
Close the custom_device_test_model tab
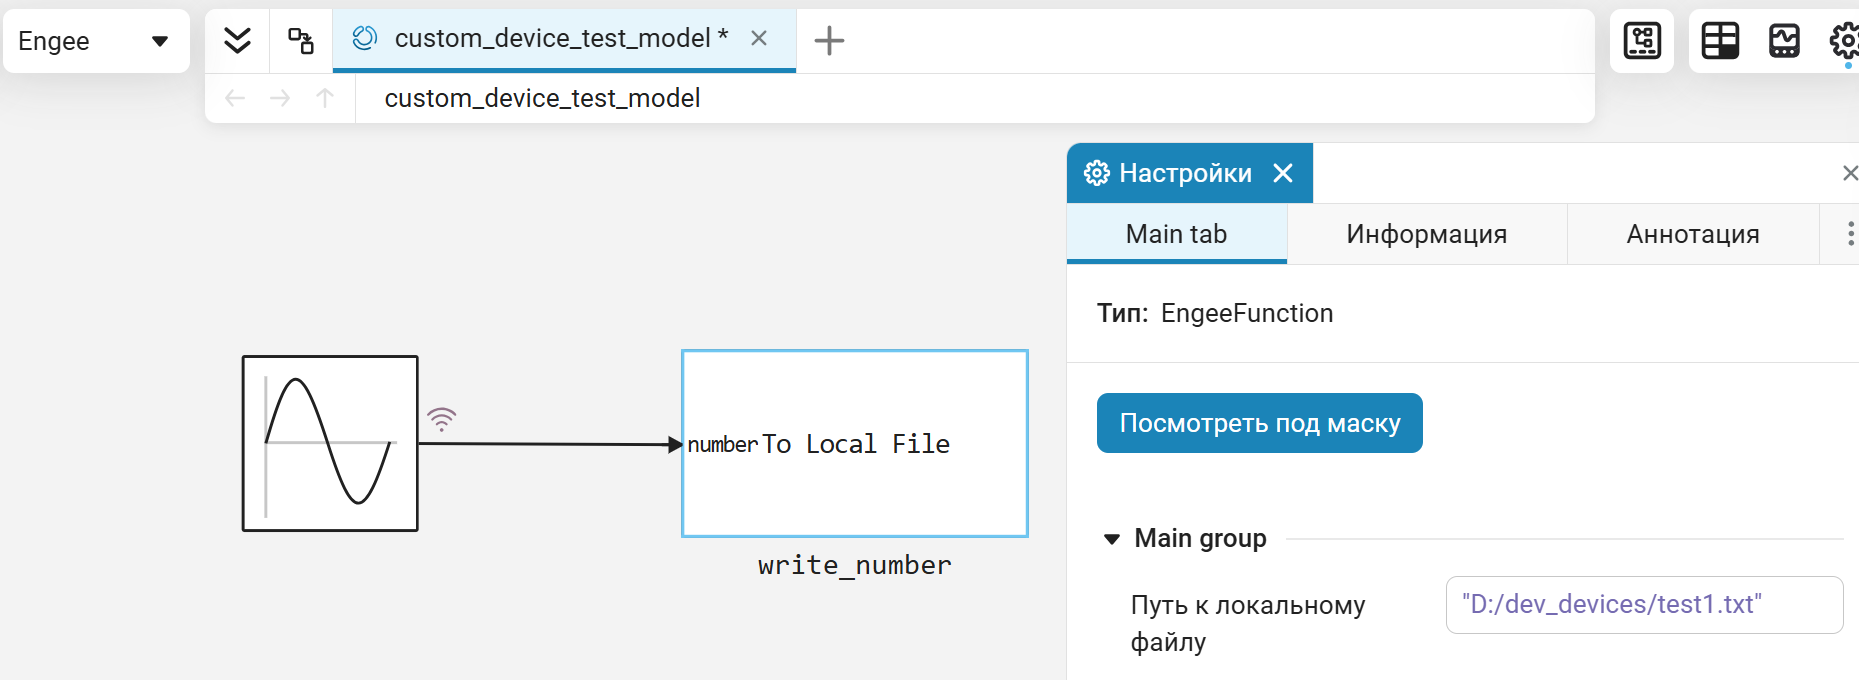[x=759, y=38]
